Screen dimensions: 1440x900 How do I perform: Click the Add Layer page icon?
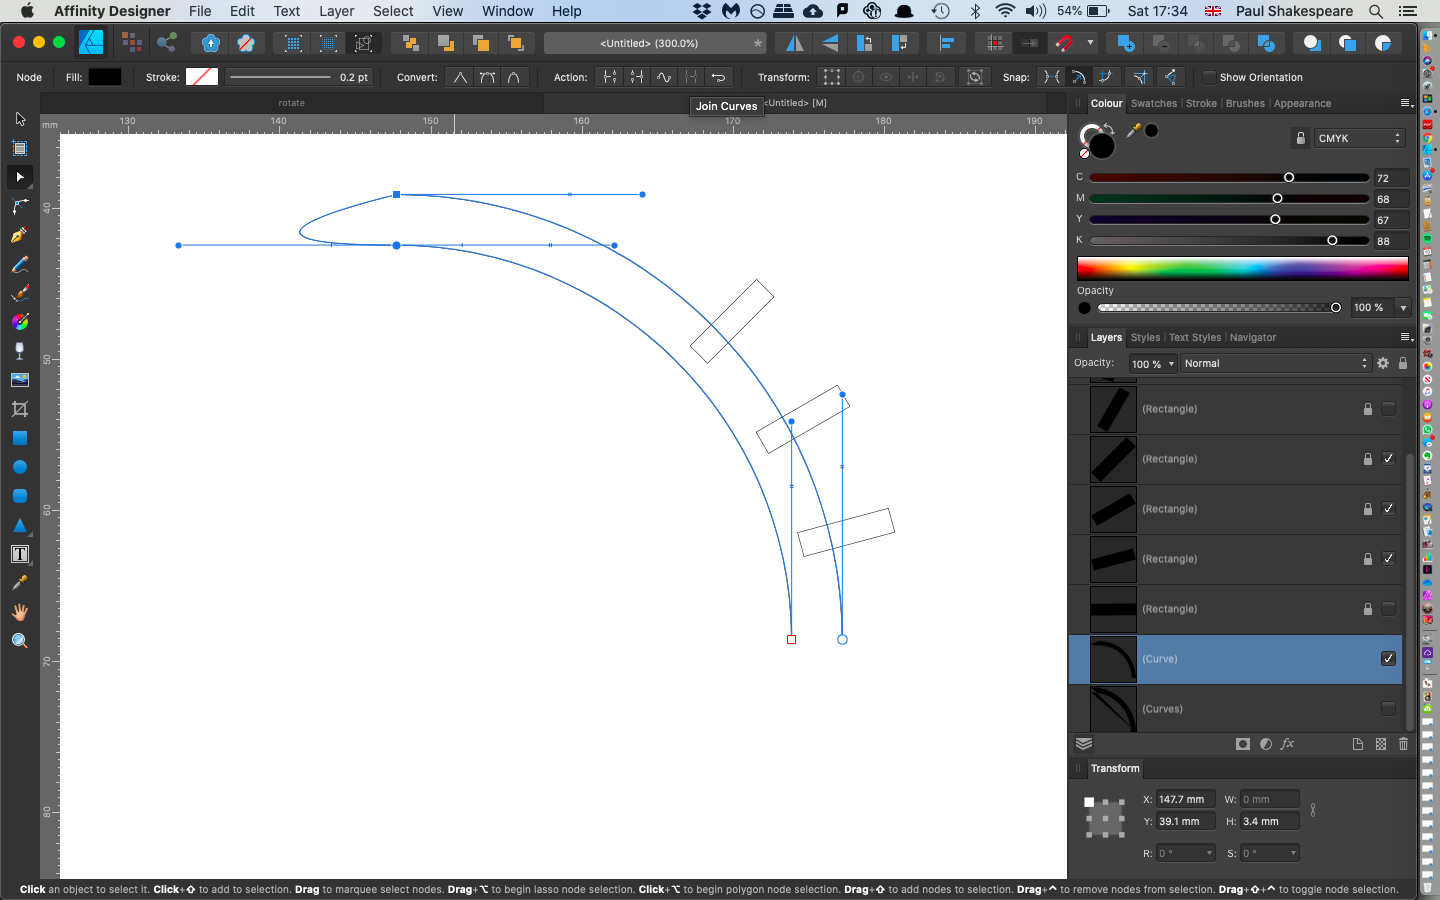click(x=1357, y=744)
